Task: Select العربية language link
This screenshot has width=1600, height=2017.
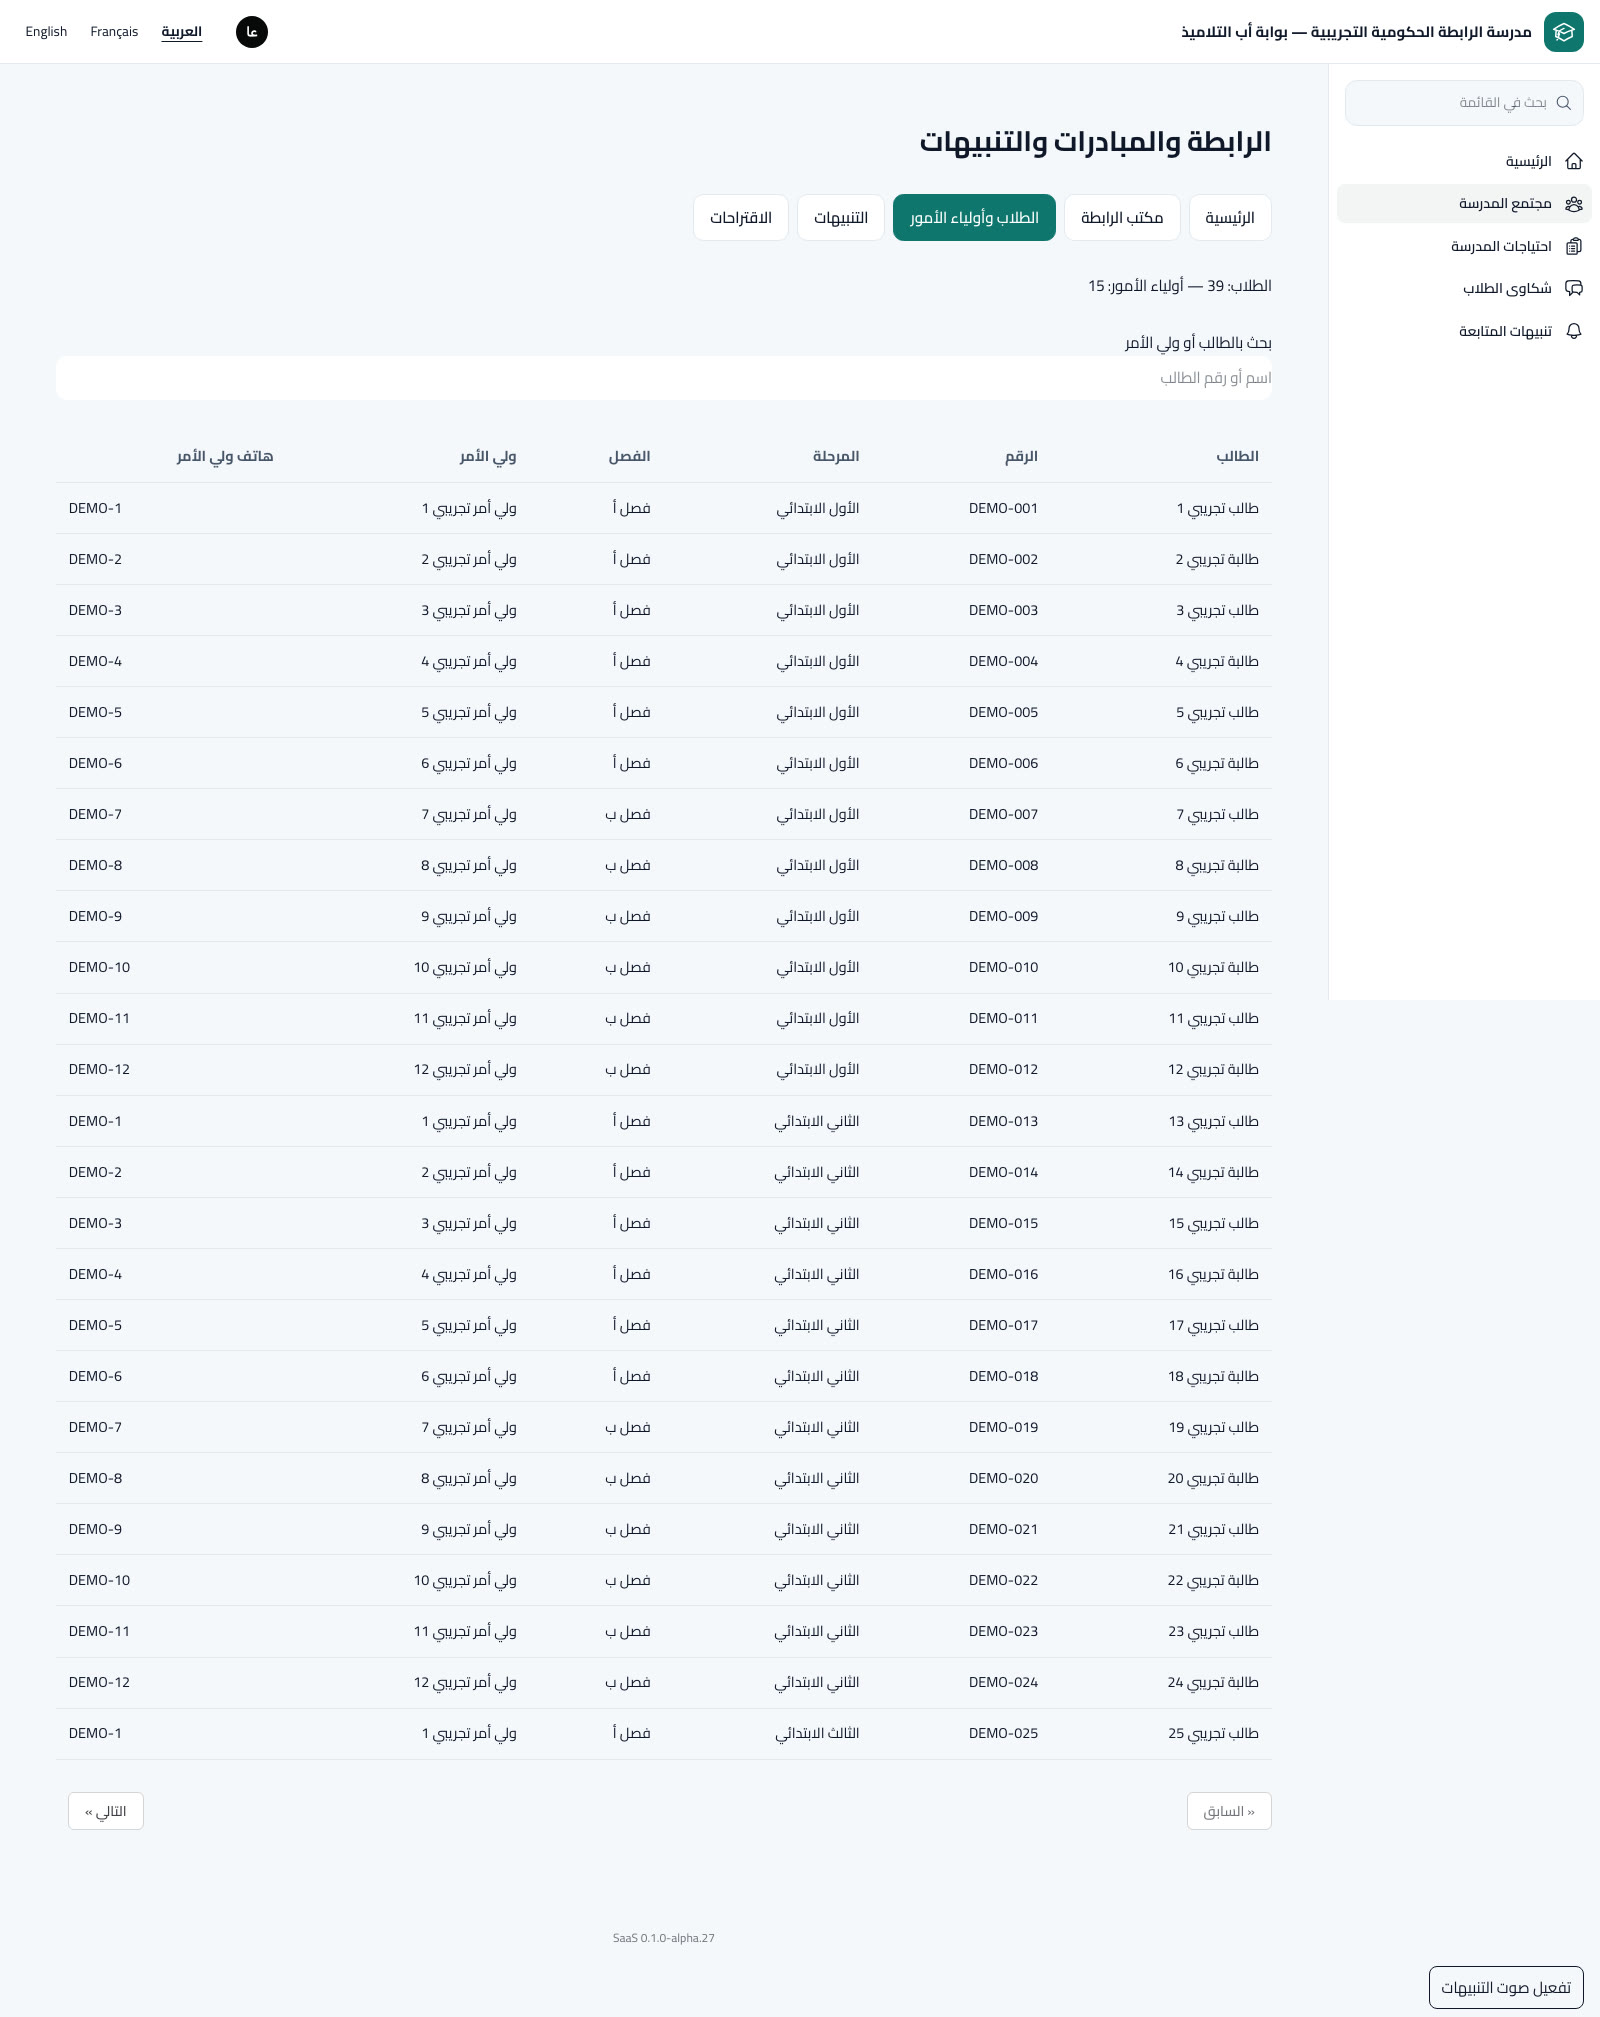Action: click(182, 32)
